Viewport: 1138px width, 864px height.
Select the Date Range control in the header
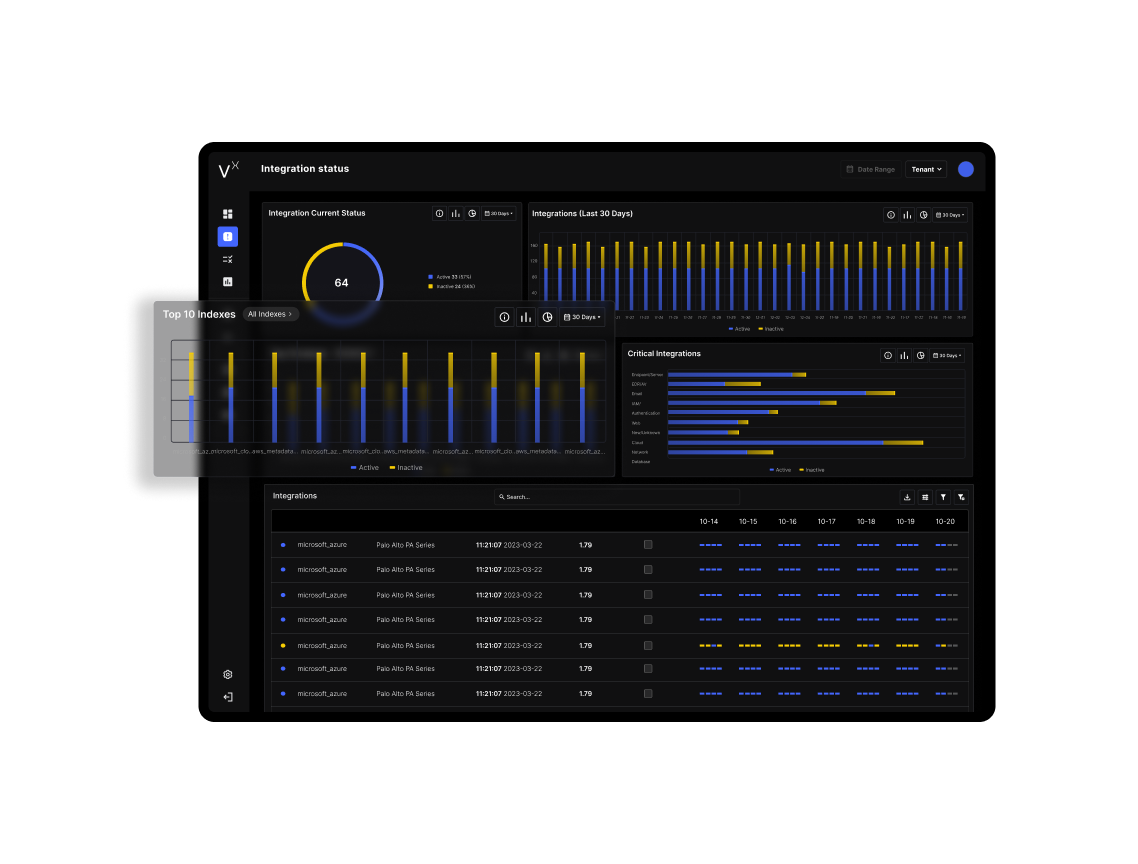[x=870, y=169]
